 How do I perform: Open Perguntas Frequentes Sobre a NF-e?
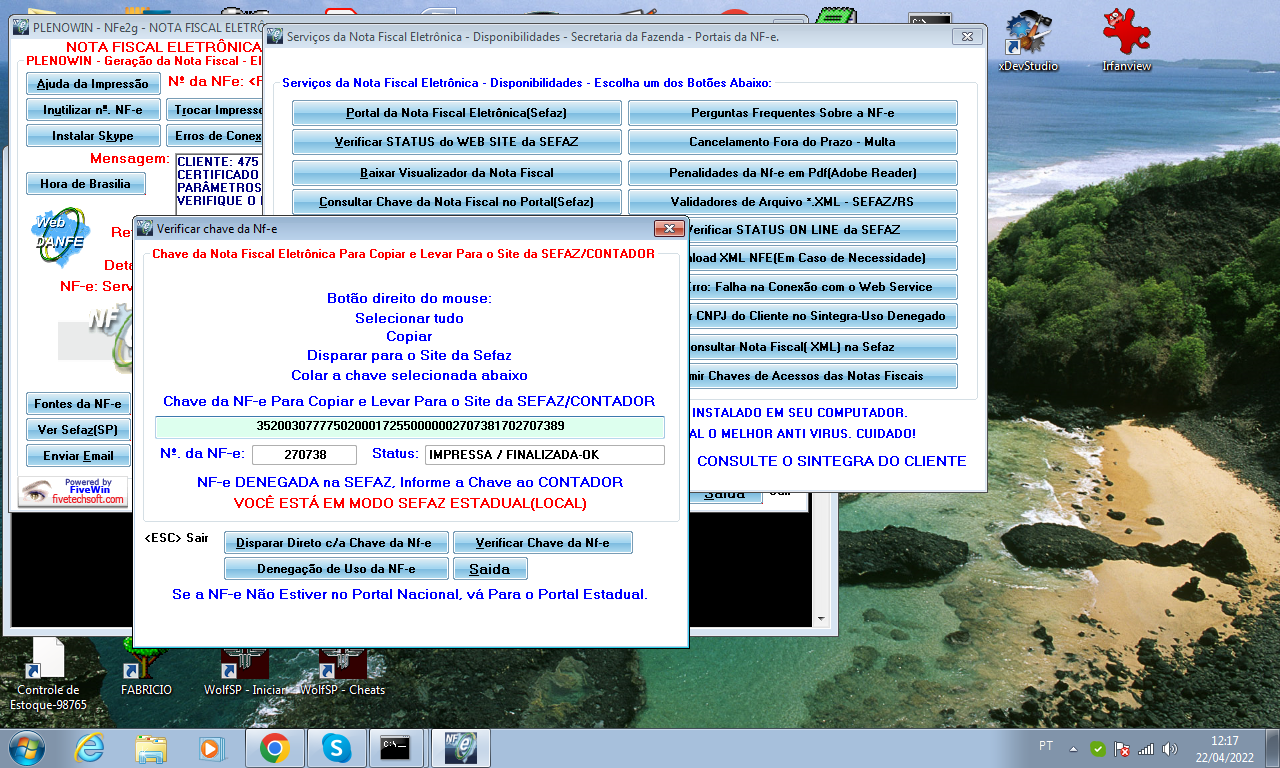tap(793, 113)
